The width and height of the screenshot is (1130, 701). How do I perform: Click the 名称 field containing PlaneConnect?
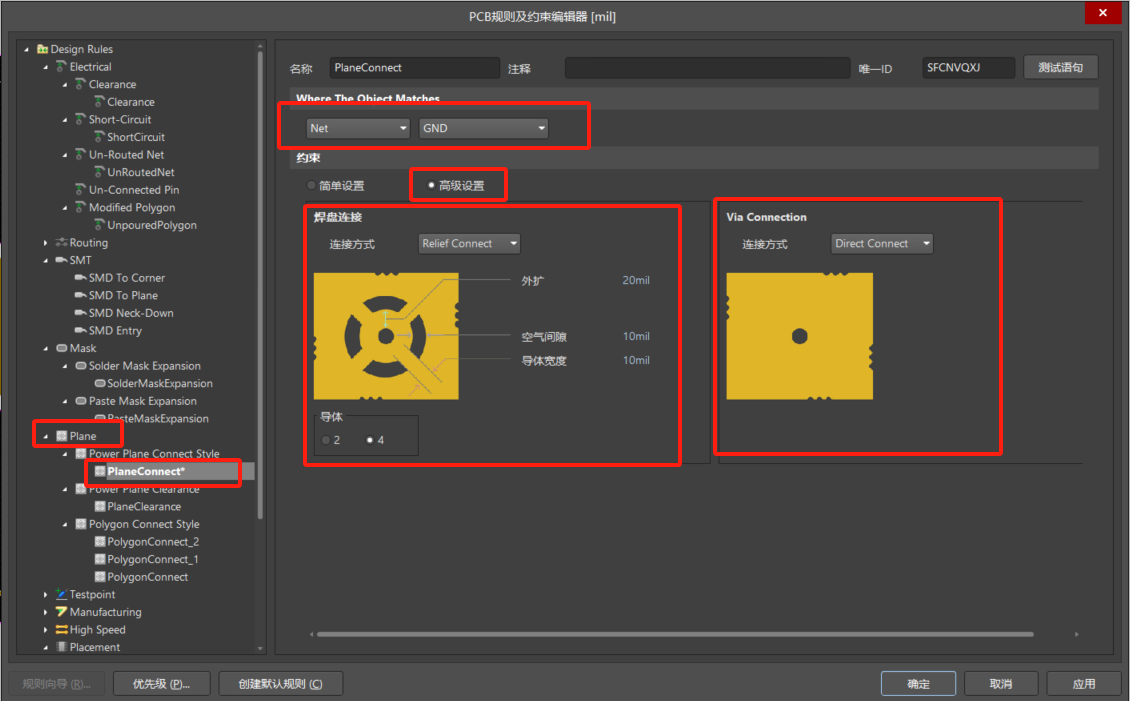pyautogui.click(x=414, y=68)
